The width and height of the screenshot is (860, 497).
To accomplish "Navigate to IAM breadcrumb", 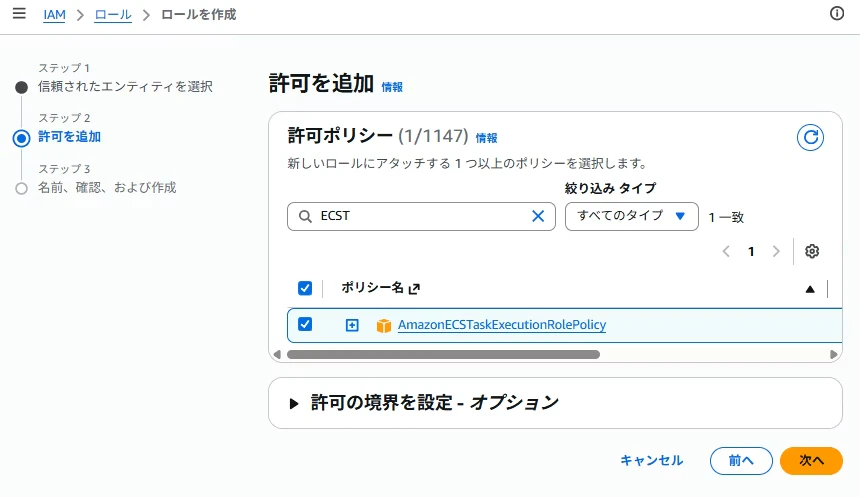I will [54, 15].
